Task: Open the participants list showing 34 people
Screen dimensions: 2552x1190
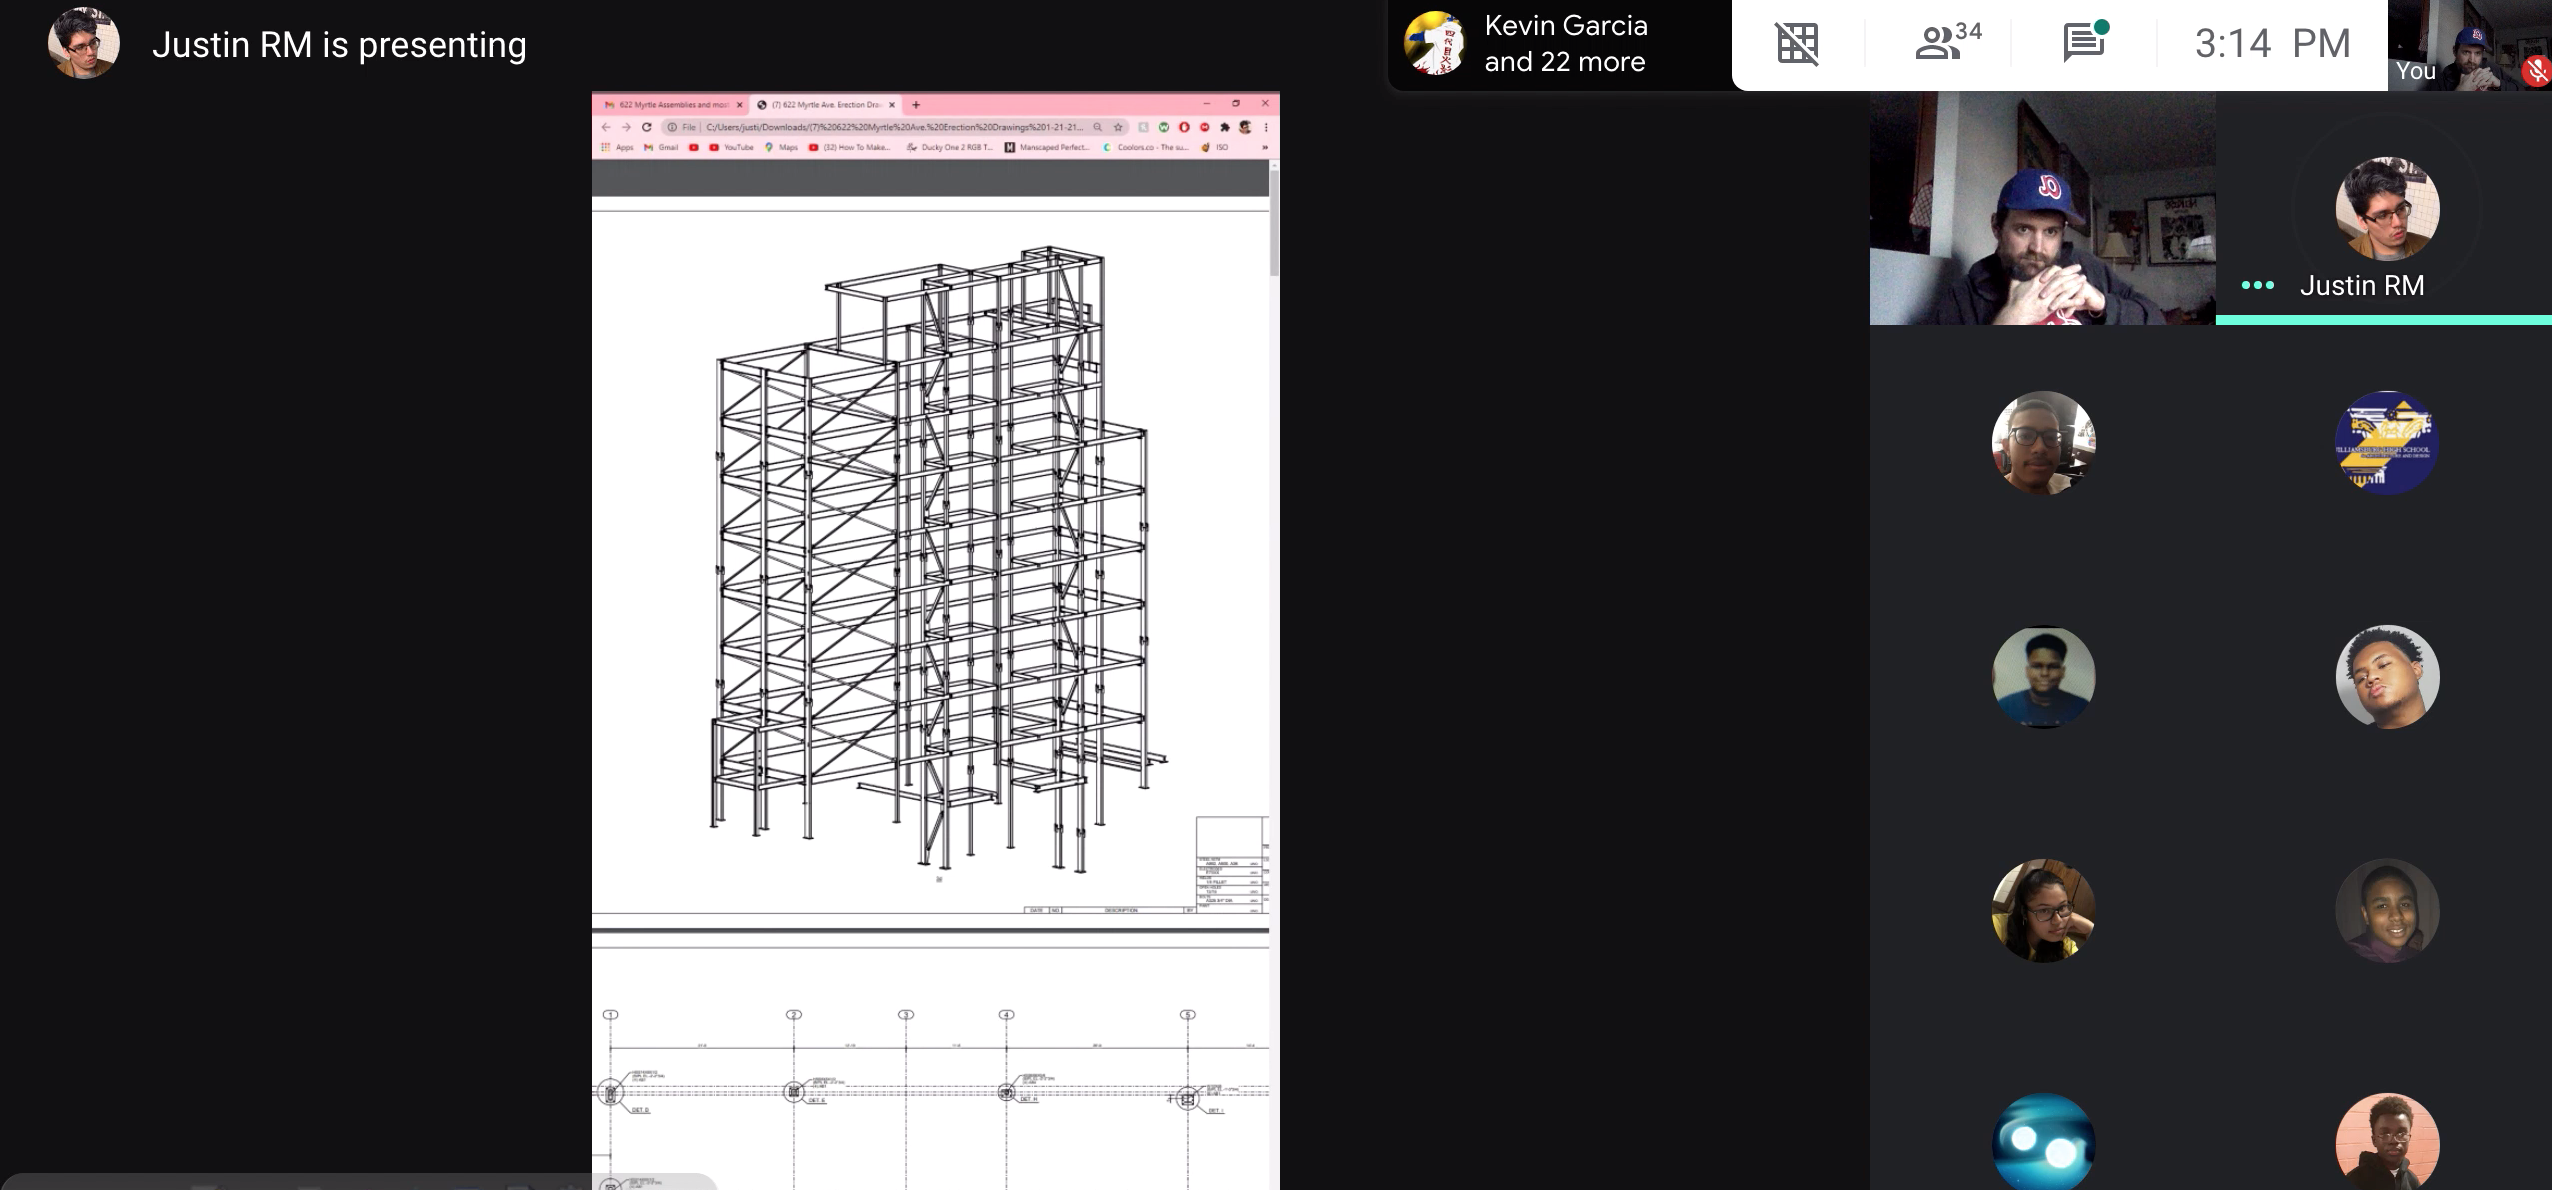Action: (x=1945, y=43)
